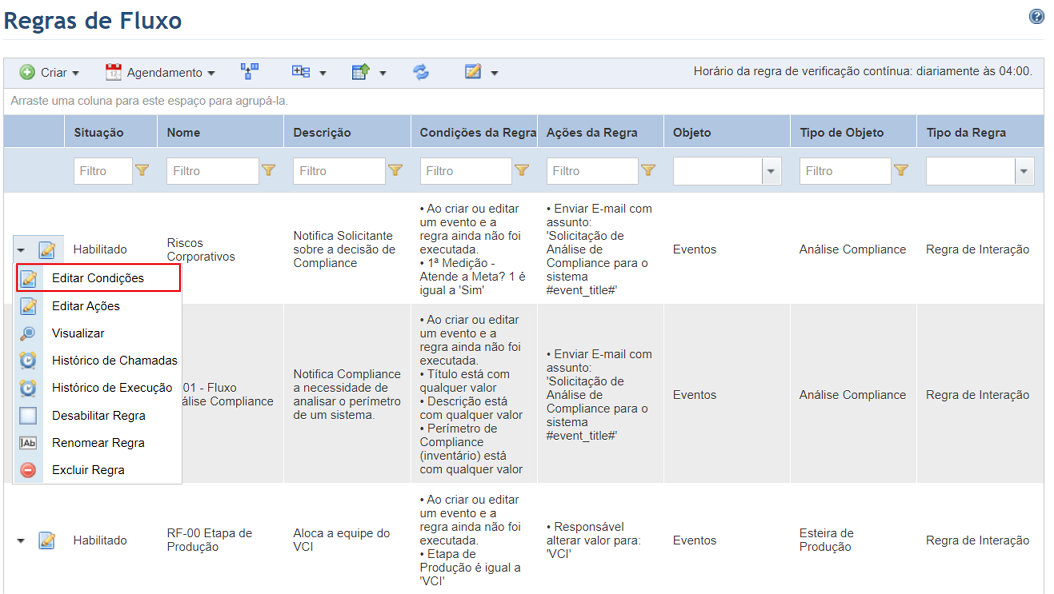Open dropdown arrow beside column layout icon
Image resolution: width=1054 pixels, height=594 pixels.
[323, 73]
